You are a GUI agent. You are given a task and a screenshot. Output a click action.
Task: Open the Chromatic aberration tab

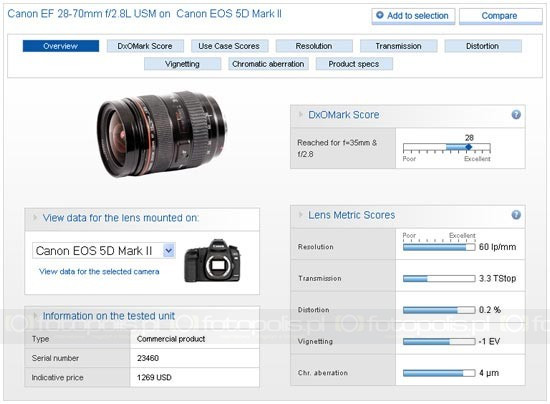pyautogui.click(x=268, y=64)
